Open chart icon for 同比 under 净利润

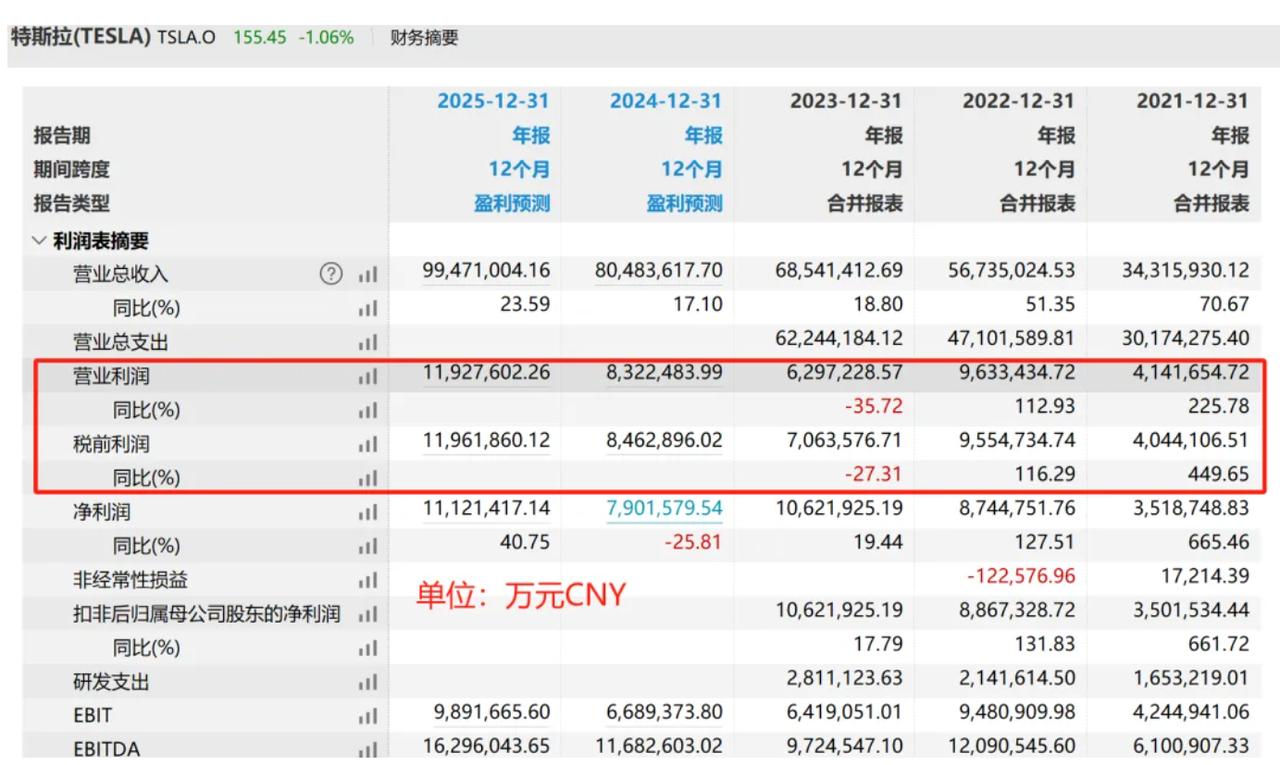(x=368, y=546)
